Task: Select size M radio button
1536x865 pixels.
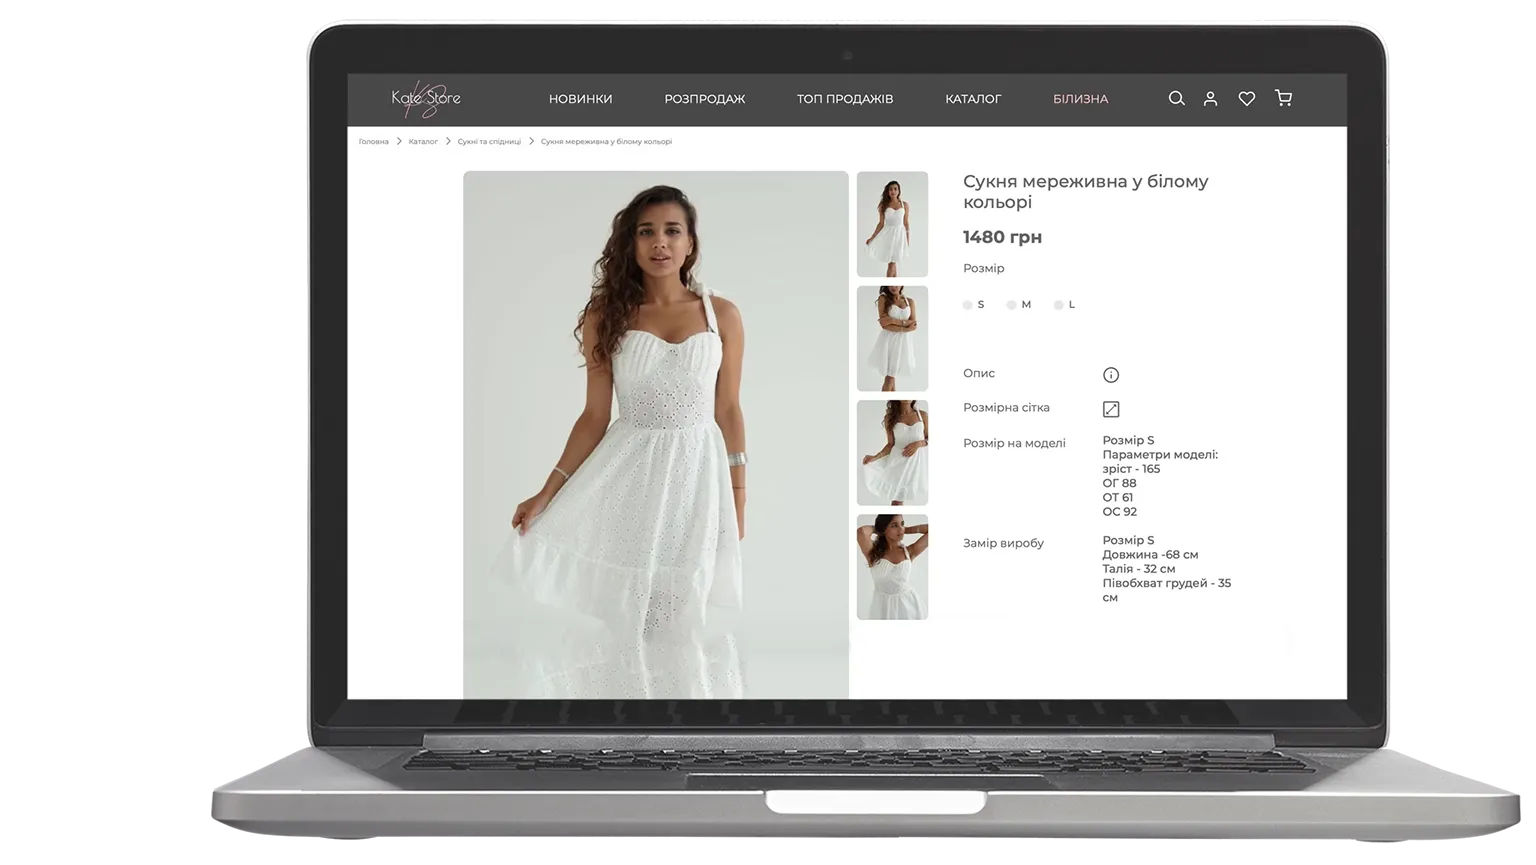Action: pos(1012,305)
